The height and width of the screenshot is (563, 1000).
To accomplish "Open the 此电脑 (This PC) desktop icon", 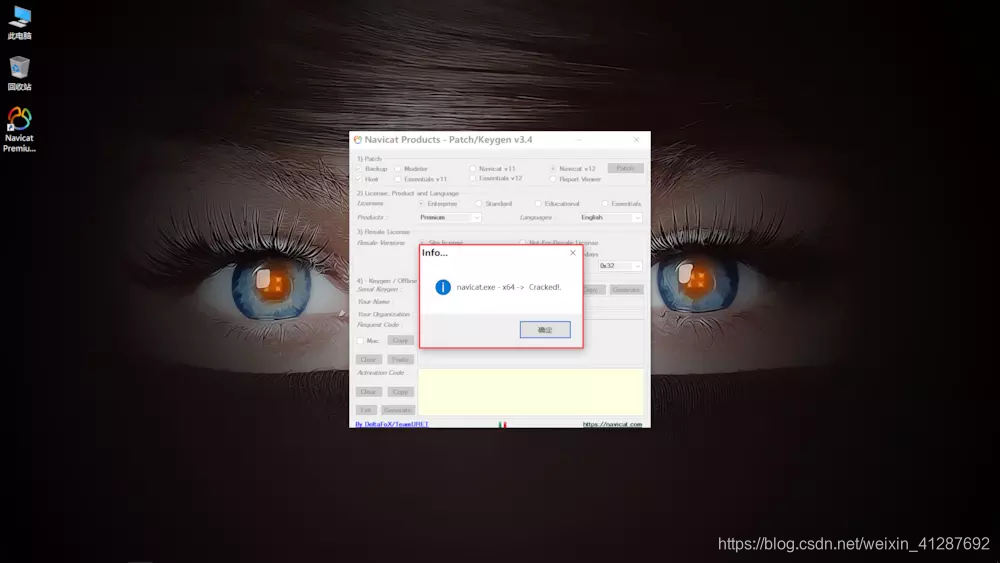I will click(x=19, y=23).
